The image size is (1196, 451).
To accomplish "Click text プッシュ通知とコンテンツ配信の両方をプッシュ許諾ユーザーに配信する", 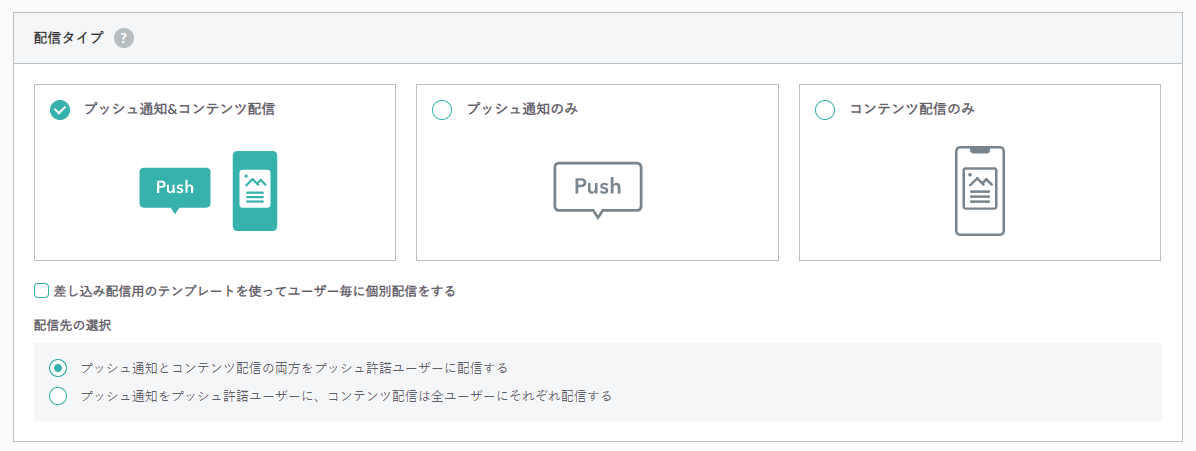I will [x=294, y=368].
